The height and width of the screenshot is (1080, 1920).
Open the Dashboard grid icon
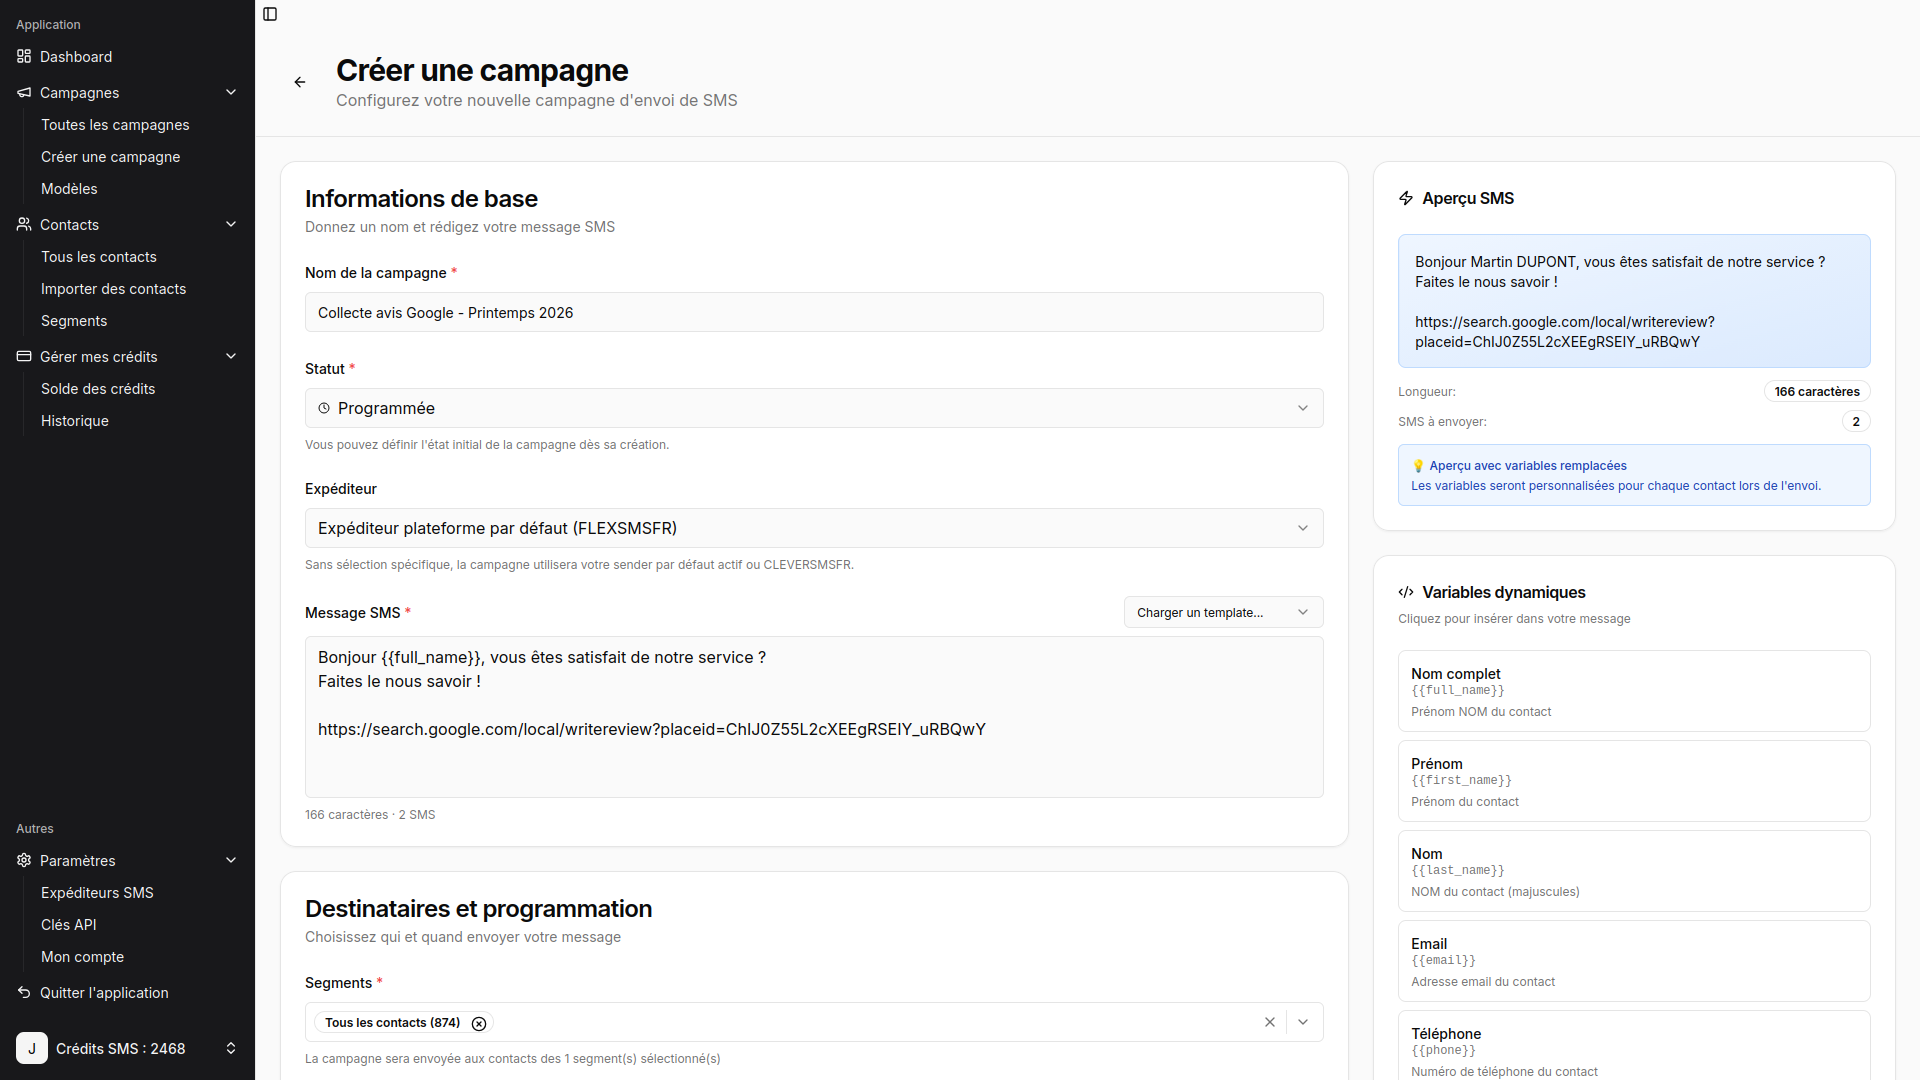[x=24, y=57]
